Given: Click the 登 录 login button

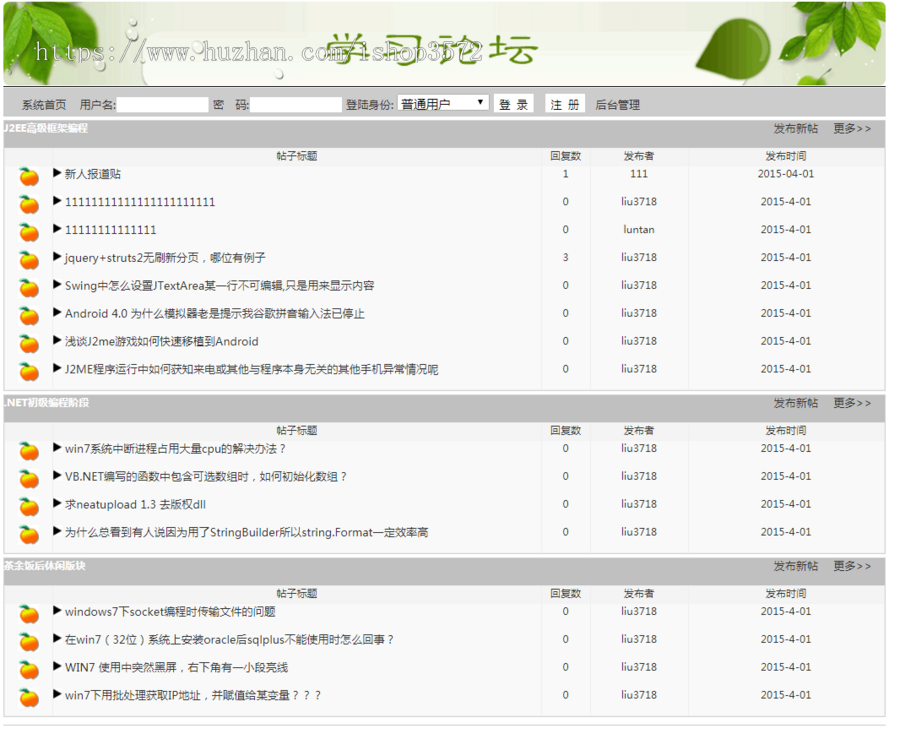Looking at the screenshot, I should tap(514, 104).
